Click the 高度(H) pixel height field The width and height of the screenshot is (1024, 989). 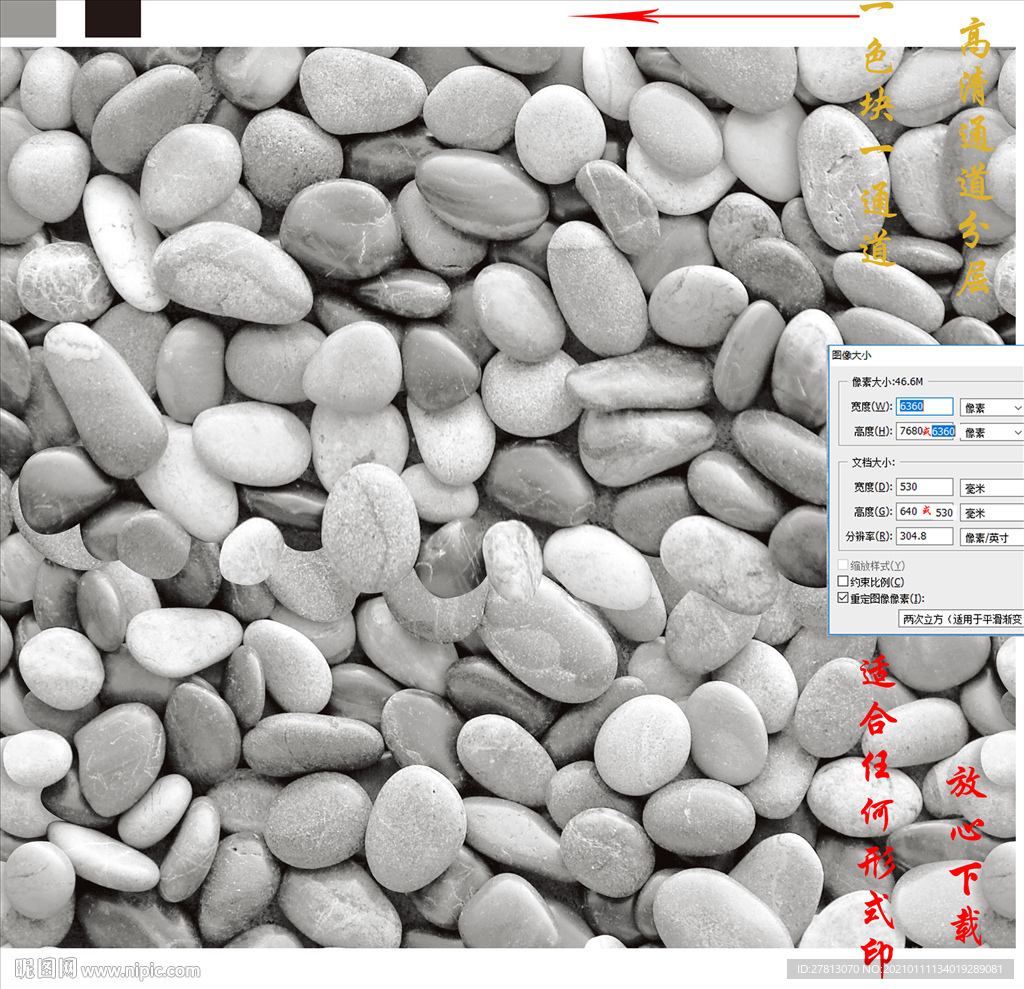point(926,431)
